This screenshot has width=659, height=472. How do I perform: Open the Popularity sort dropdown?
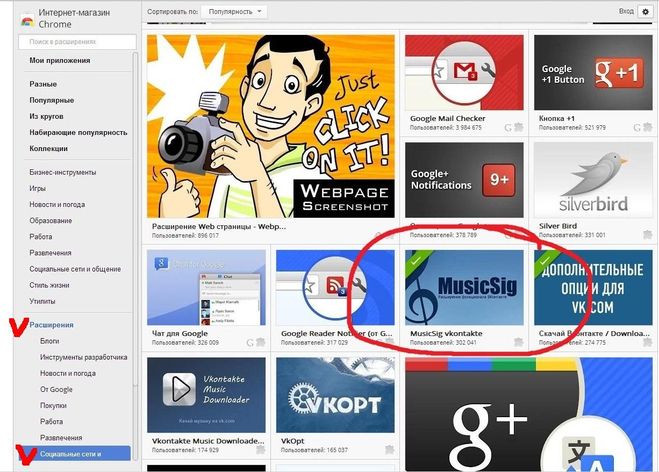click(234, 12)
